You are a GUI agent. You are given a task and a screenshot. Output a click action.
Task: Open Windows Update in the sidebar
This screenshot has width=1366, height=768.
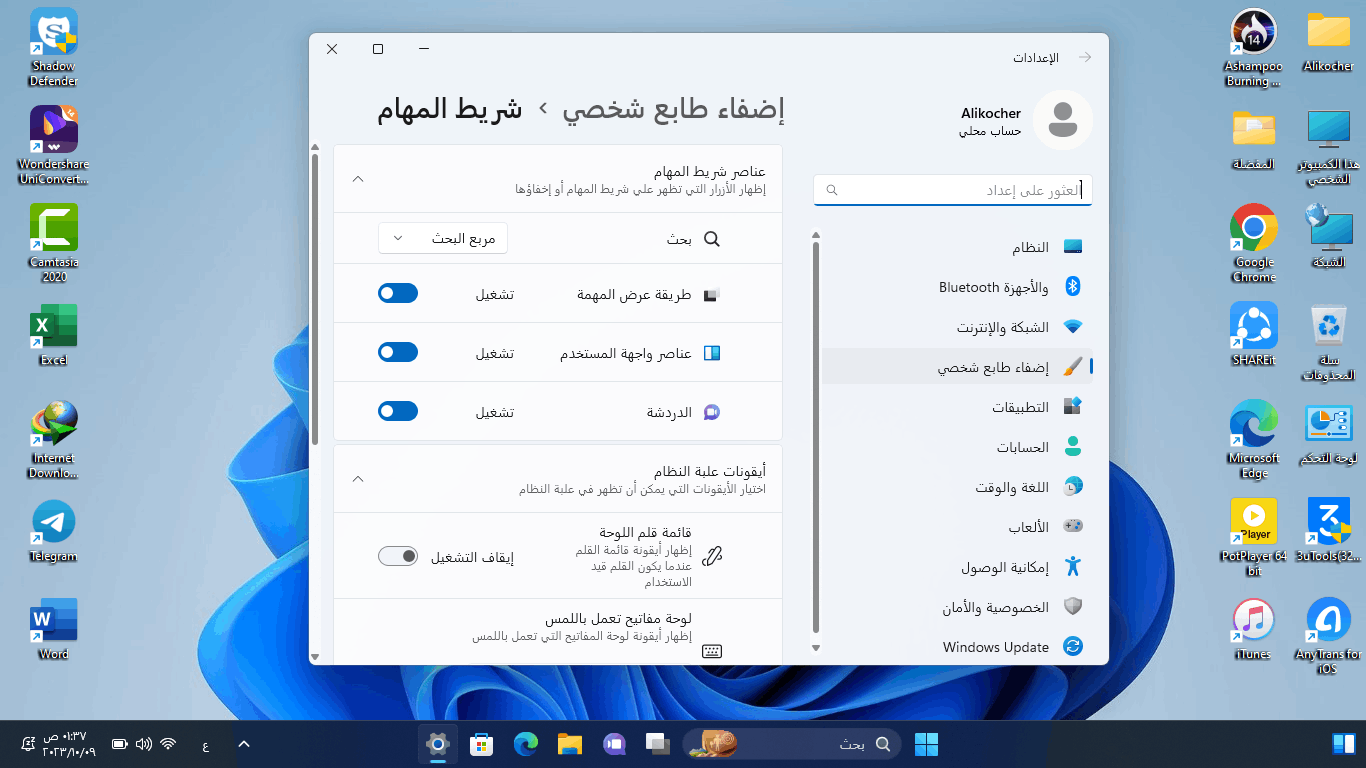tap(957, 647)
